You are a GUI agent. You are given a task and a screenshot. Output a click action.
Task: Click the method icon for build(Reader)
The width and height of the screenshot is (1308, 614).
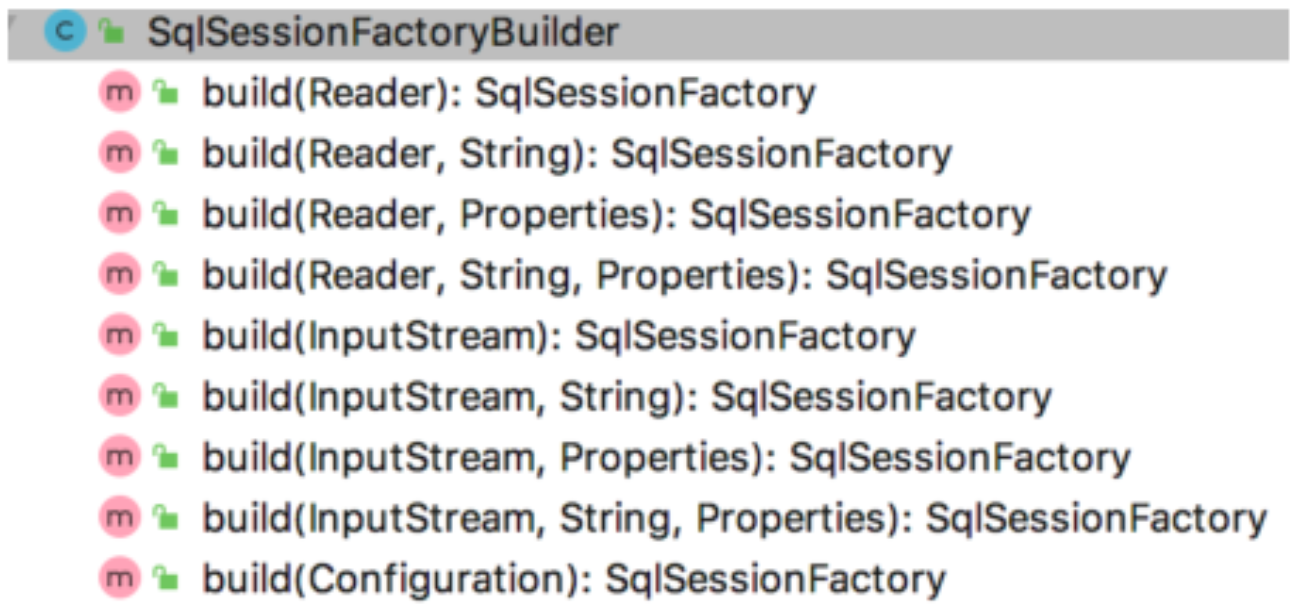[119, 93]
